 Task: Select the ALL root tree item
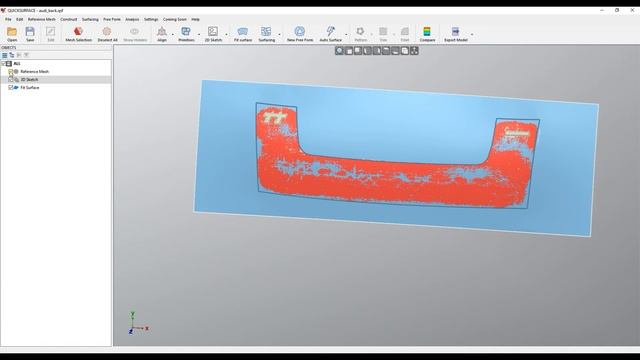pos(17,64)
